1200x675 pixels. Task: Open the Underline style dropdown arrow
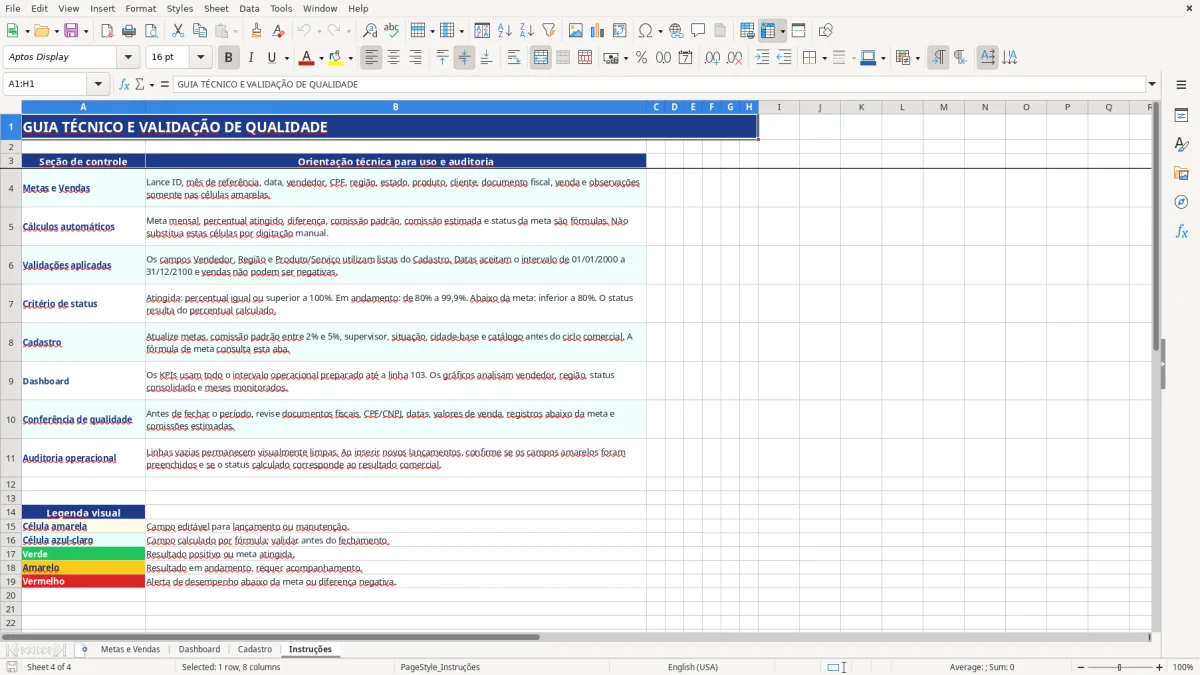[x=285, y=58]
